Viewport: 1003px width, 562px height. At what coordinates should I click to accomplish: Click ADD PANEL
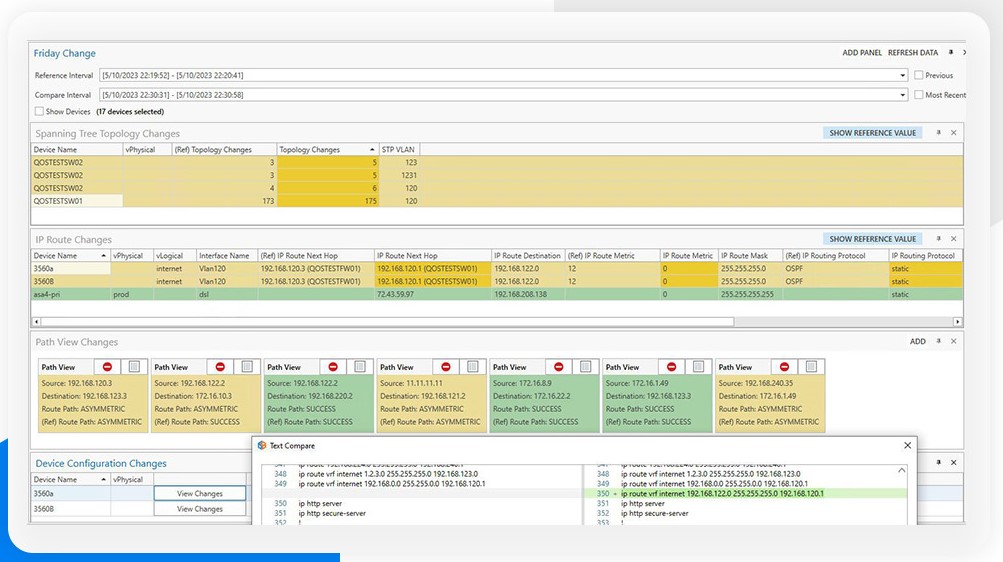pos(862,52)
